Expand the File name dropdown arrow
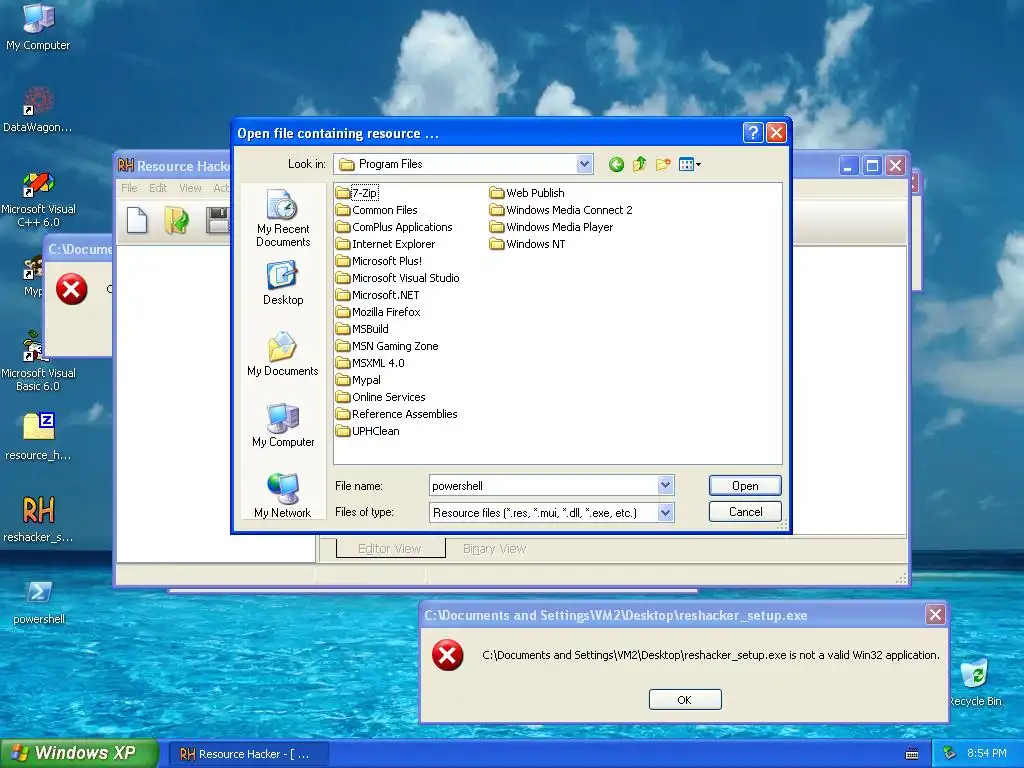 click(665, 485)
